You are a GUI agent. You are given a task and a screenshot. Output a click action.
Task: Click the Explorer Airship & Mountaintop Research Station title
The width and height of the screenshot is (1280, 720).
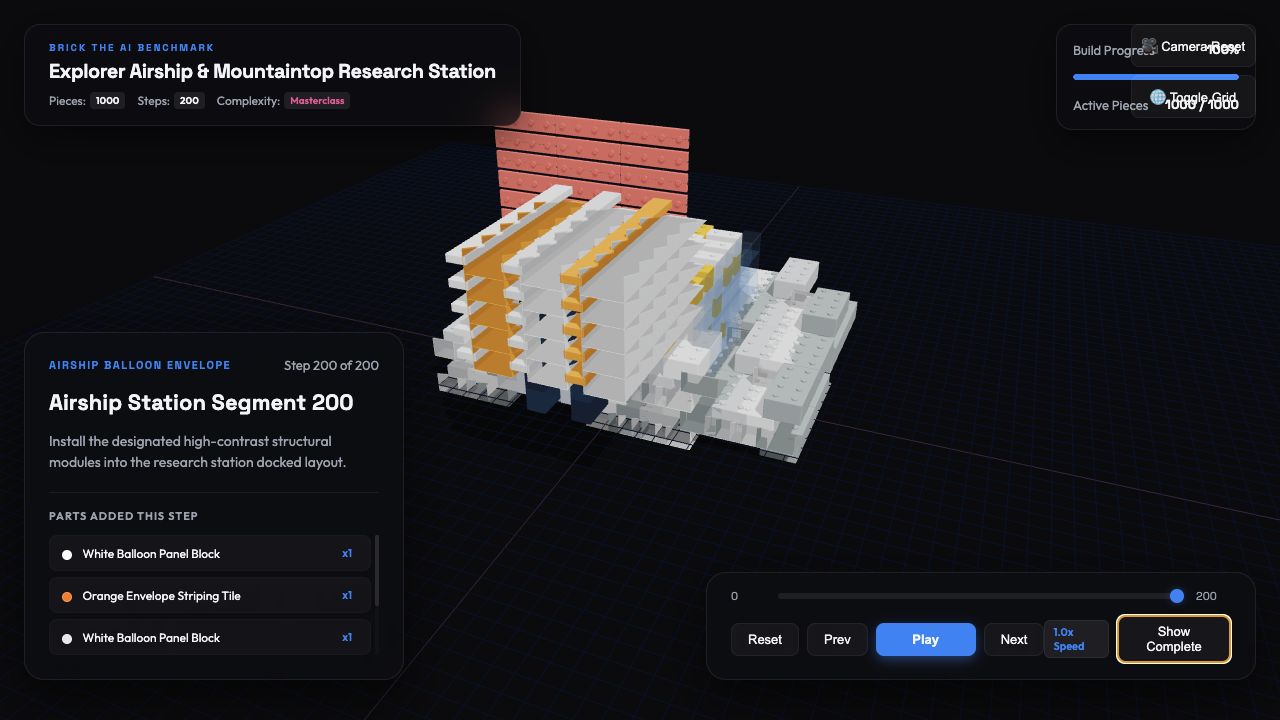point(272,72)
